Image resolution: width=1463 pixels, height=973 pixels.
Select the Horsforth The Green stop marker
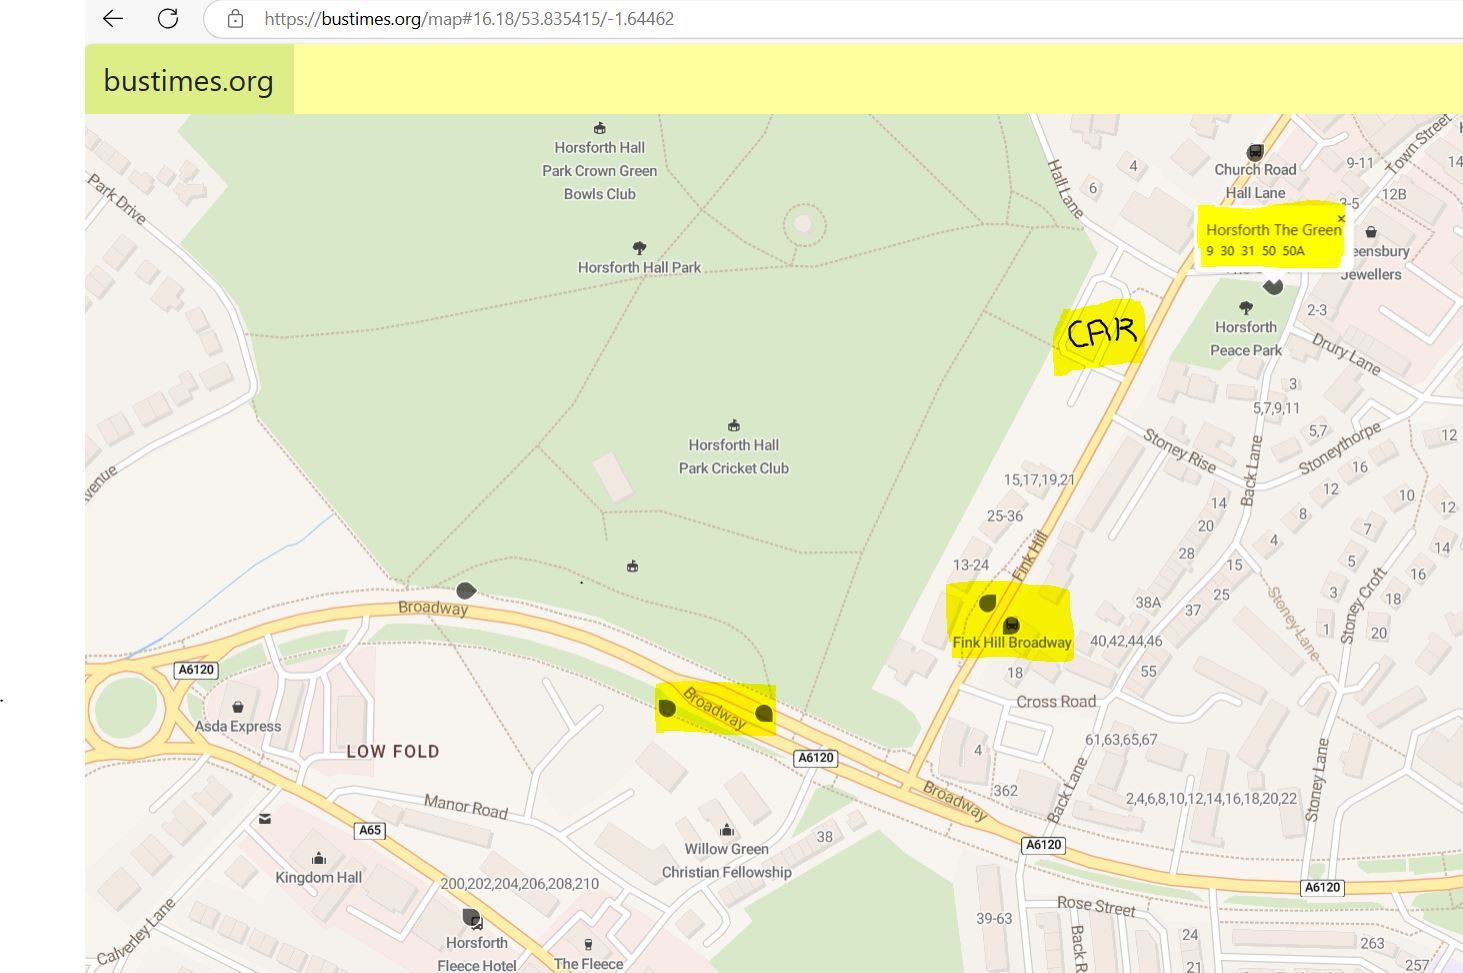1273,287
